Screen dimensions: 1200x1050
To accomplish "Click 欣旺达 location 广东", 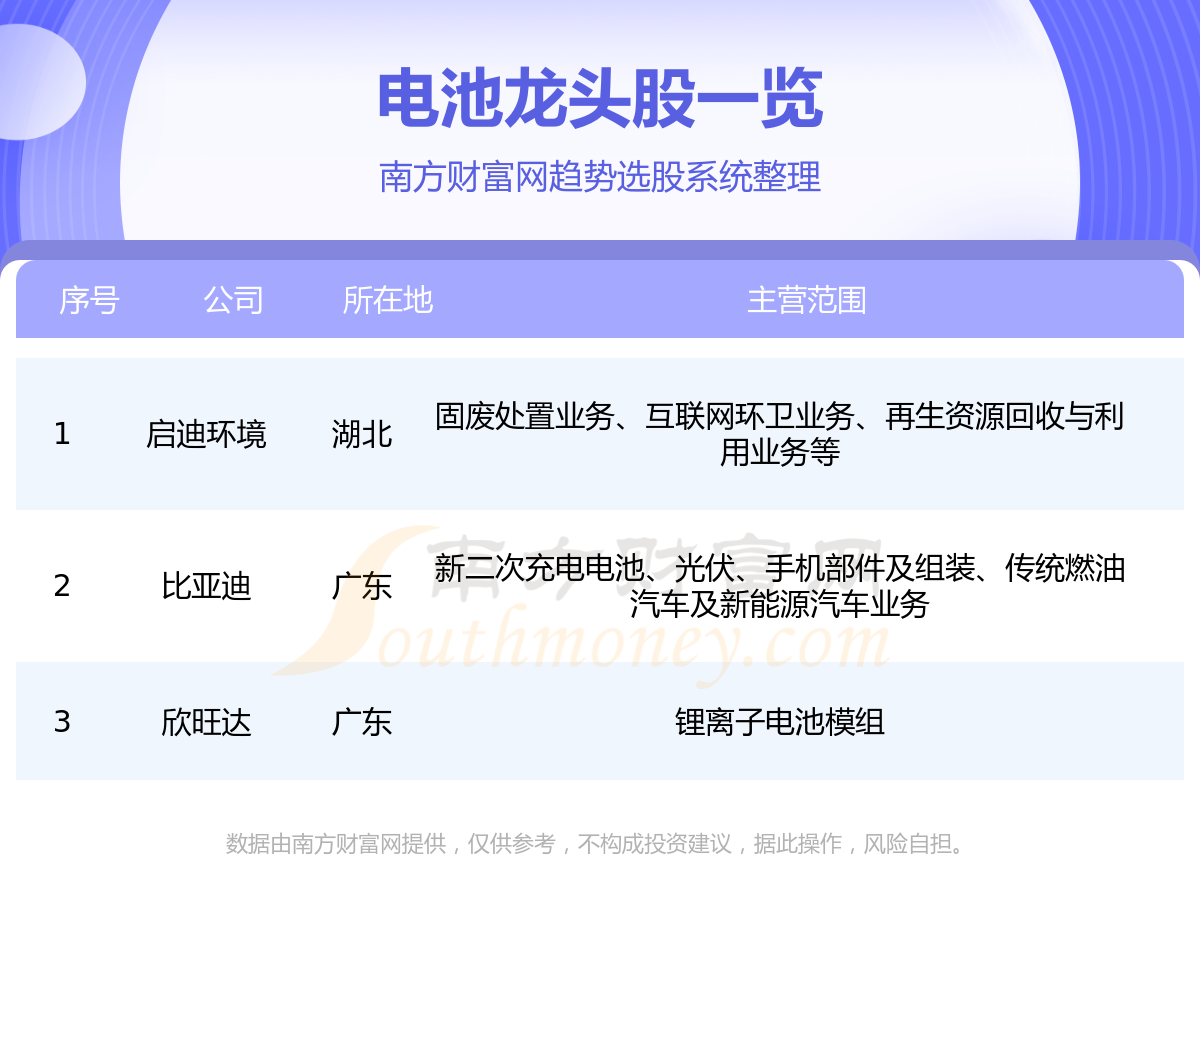I will tap(361, 722).
